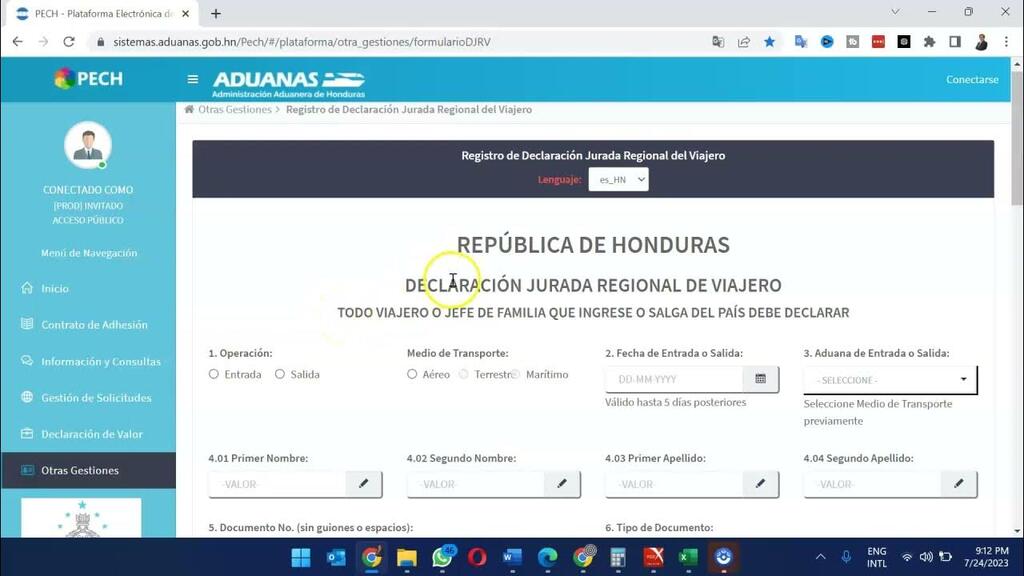
Task: Click the pencil icon for Segundo Nombre
Action: pos(562,484)
